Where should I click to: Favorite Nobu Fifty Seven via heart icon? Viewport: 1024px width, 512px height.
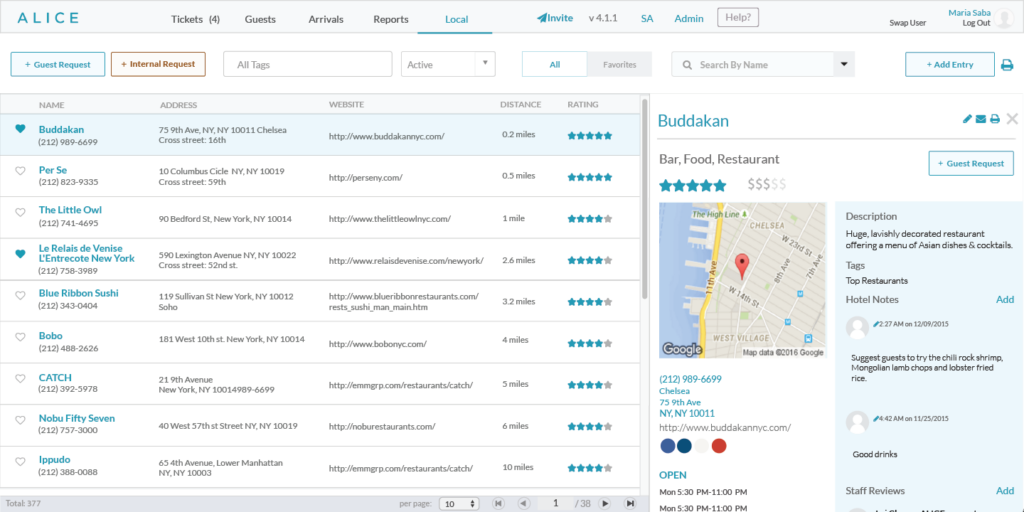20,420
